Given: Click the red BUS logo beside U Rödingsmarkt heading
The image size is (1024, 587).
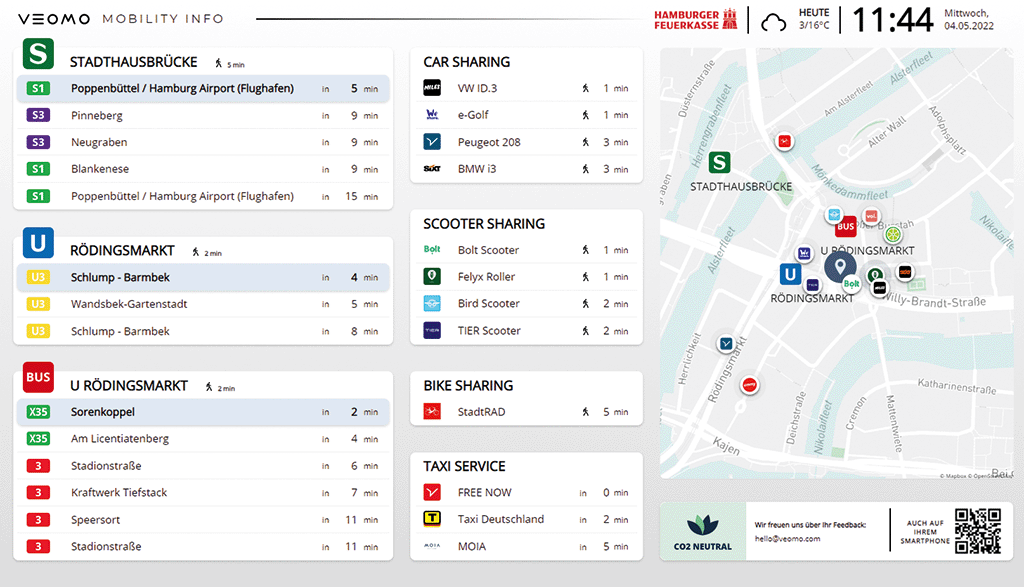Looking at the screenshot, I should point(38,377).
